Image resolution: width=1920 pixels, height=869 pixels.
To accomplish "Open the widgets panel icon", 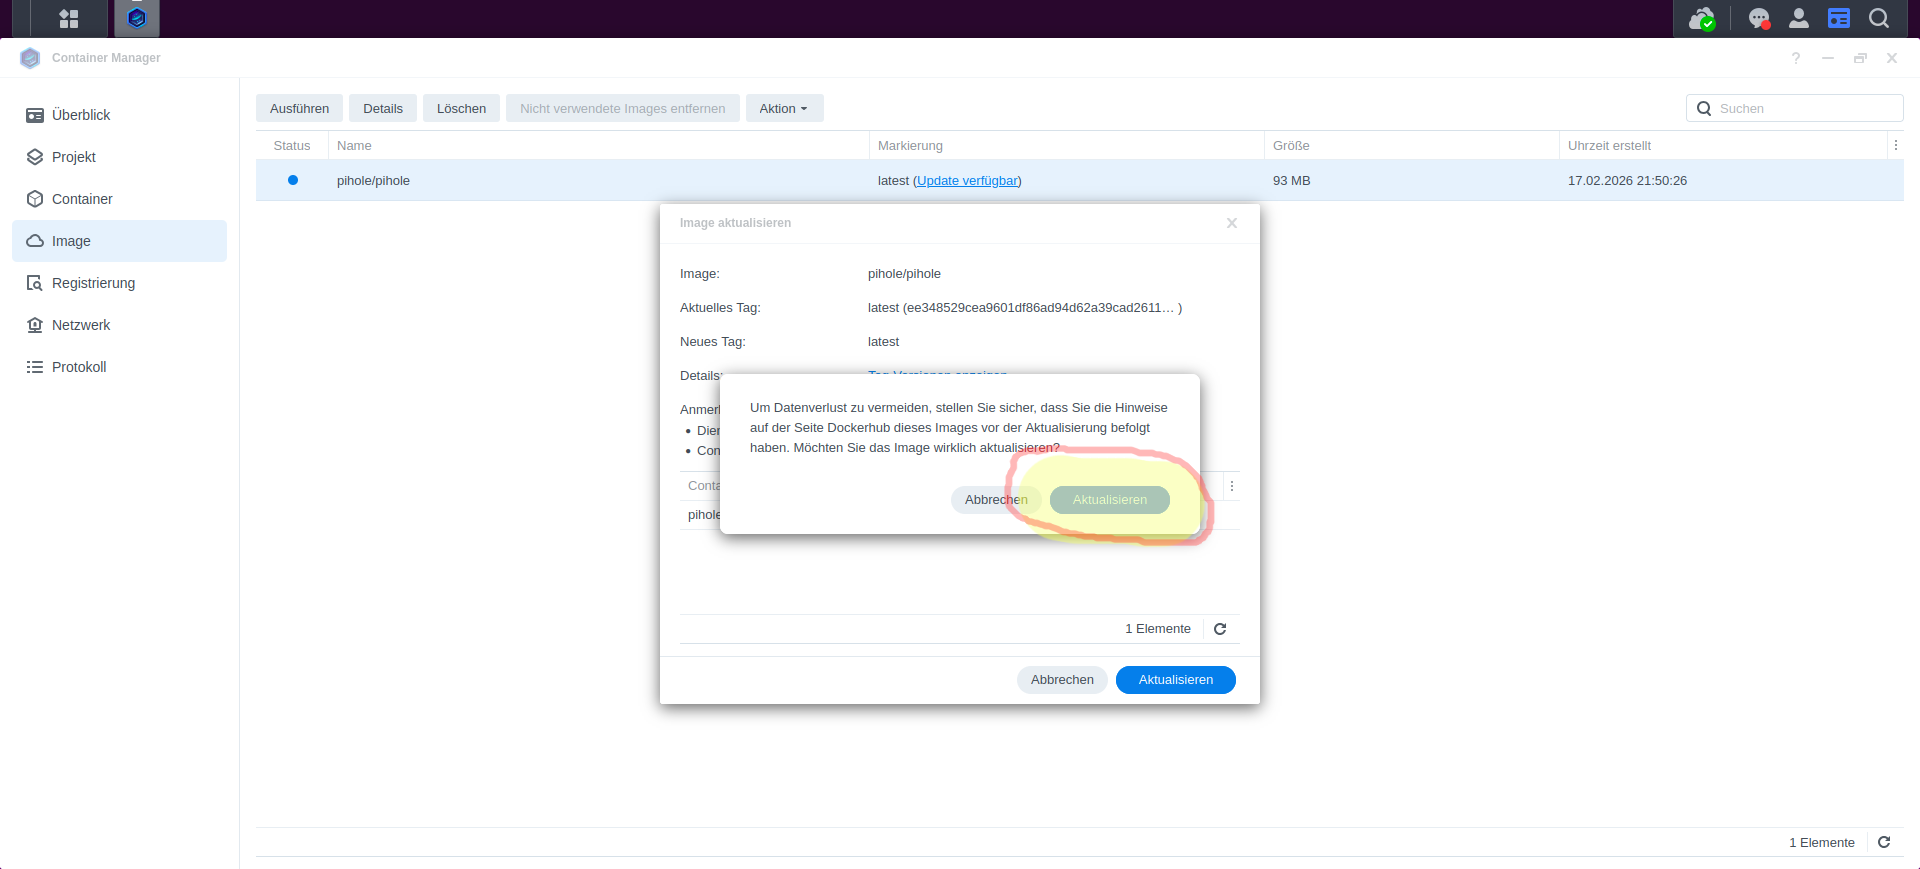I will (1838, 18).
